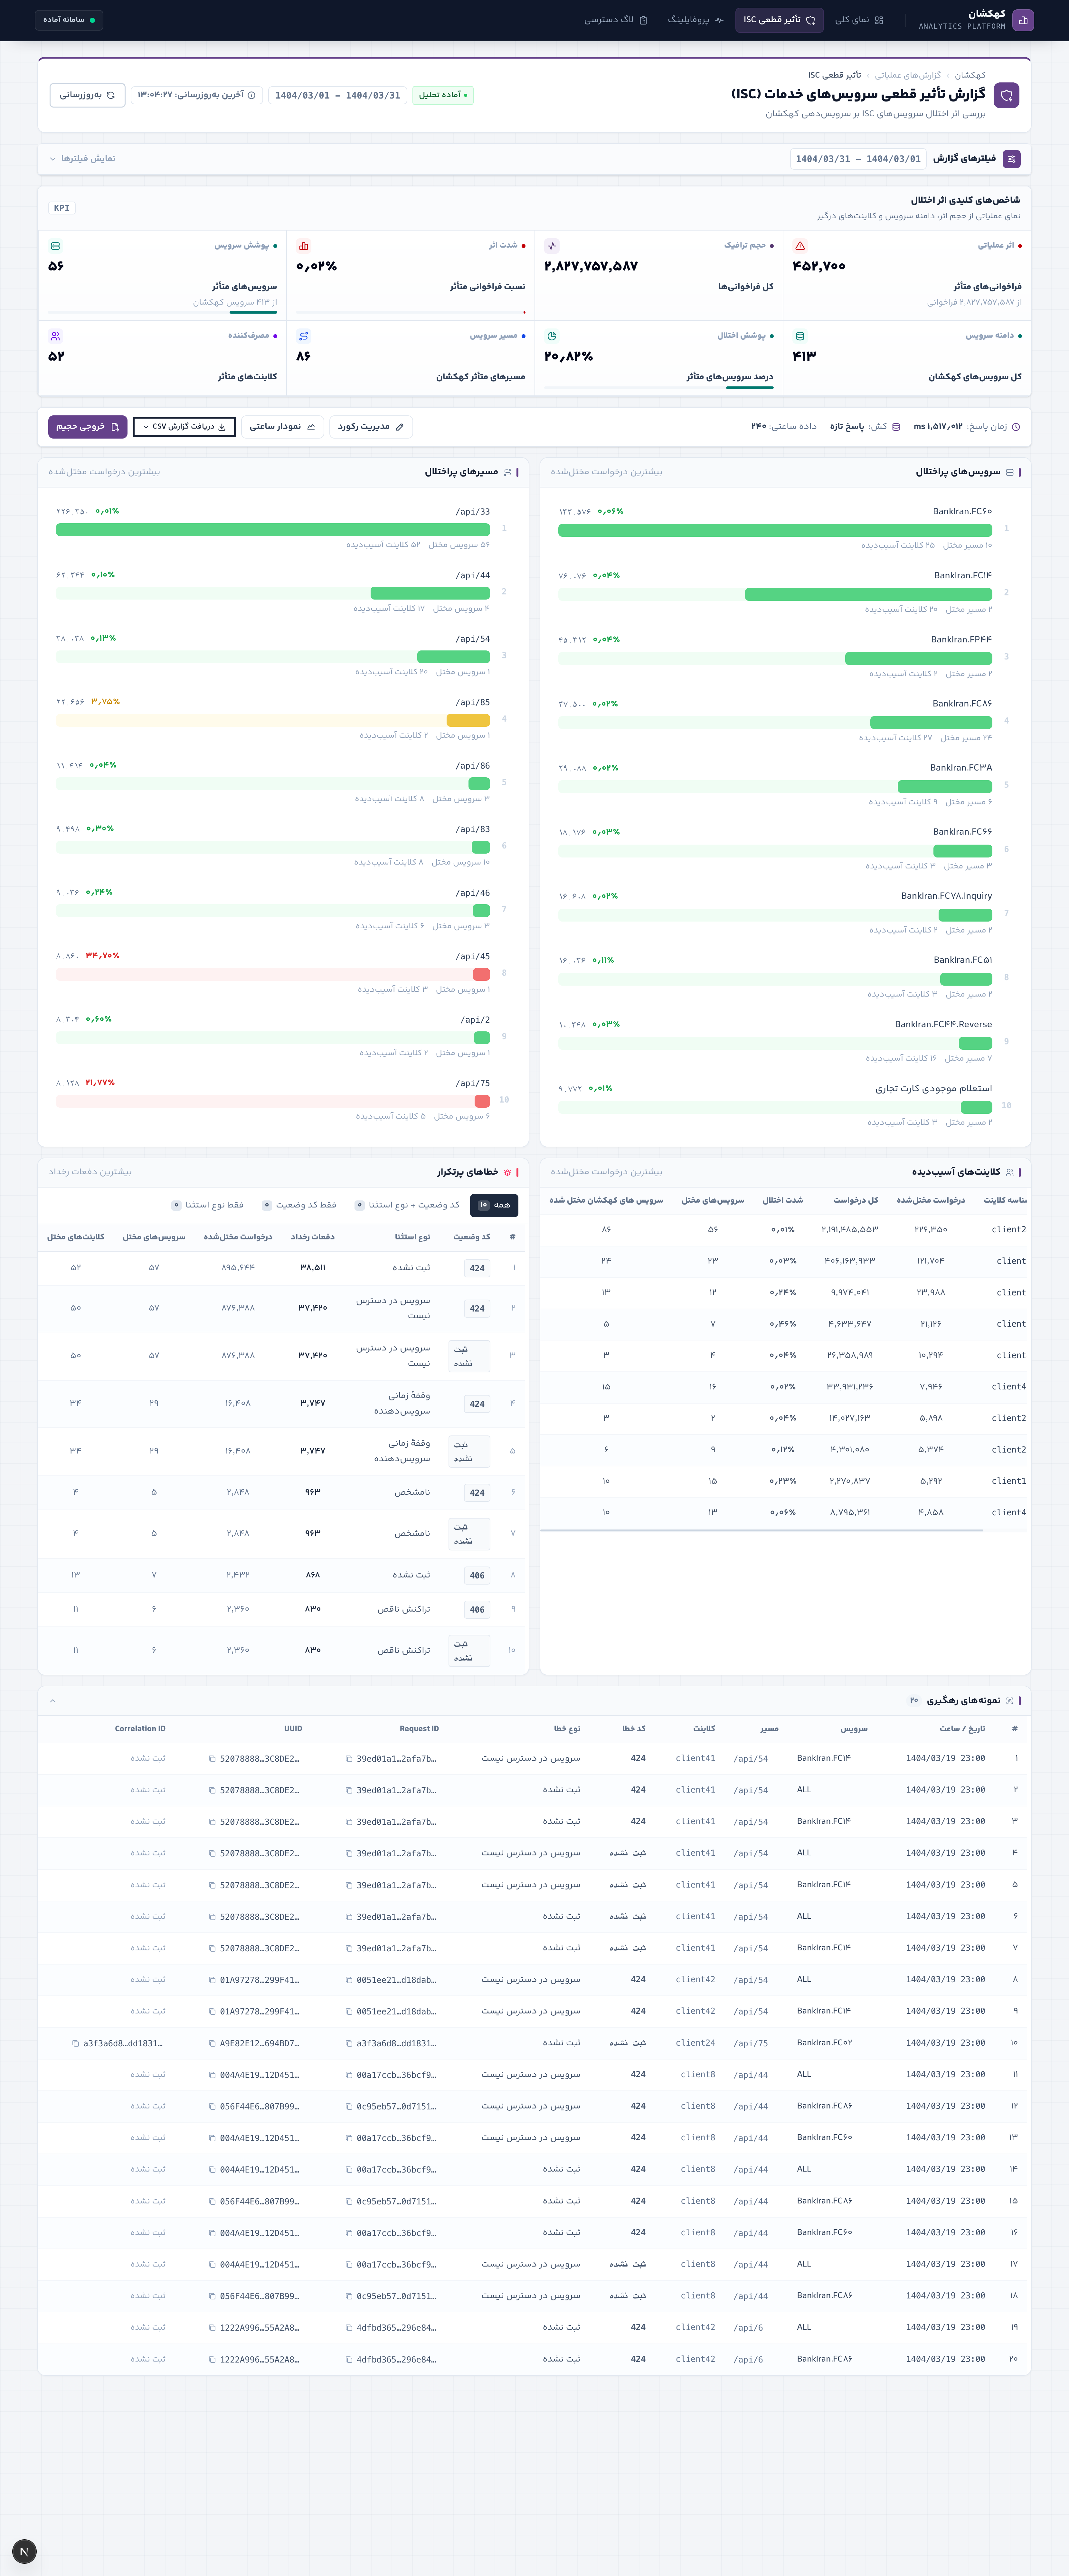Click the report filters icon
1069x2576 pixels.
point(1012,159)
